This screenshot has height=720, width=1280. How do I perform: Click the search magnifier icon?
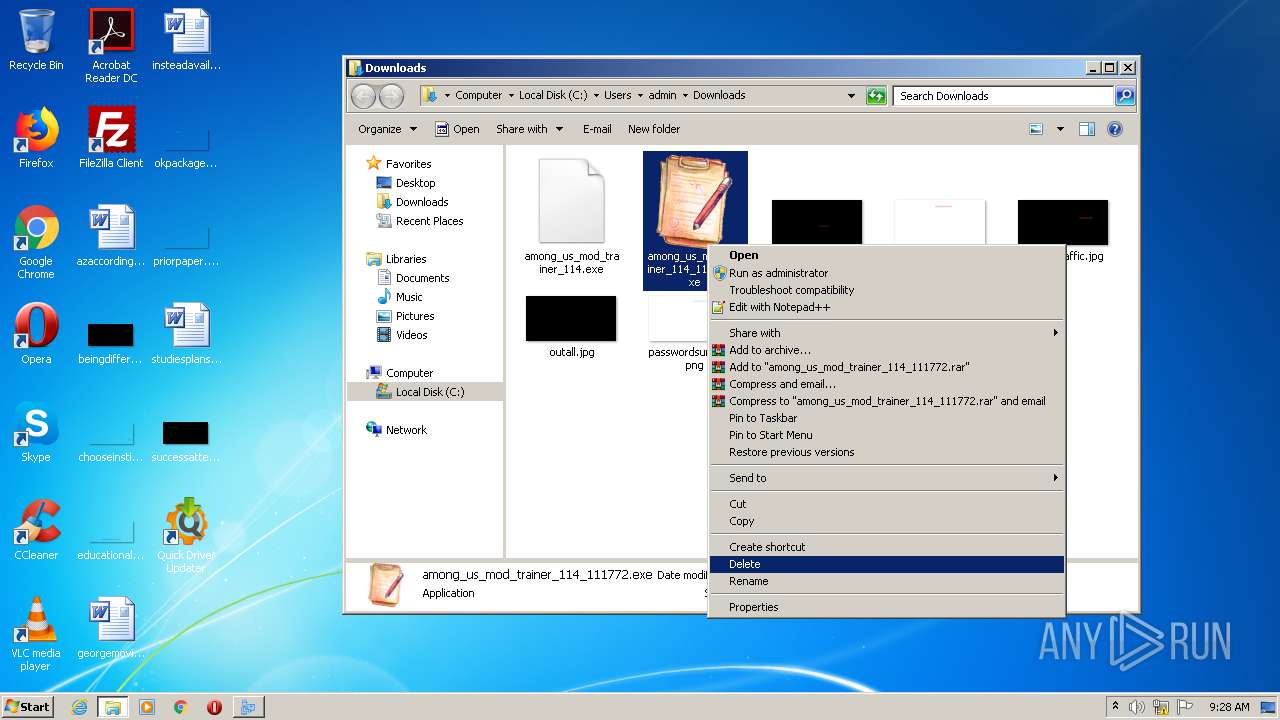1125,96
